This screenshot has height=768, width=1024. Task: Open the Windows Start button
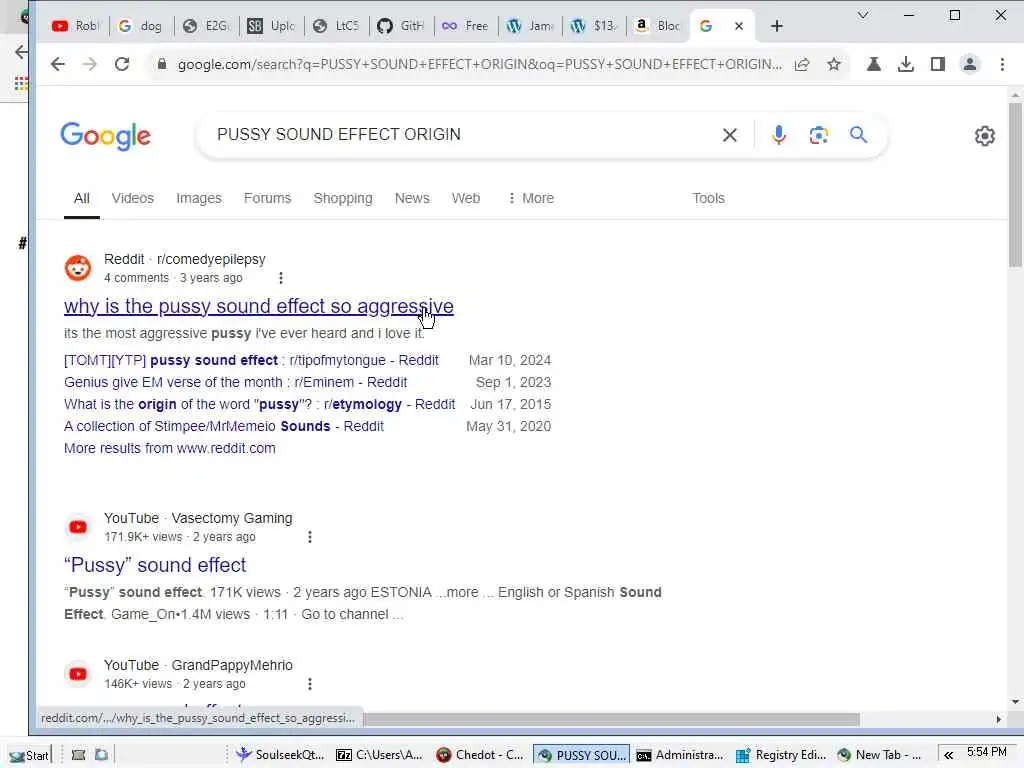[x=29, y=755]
